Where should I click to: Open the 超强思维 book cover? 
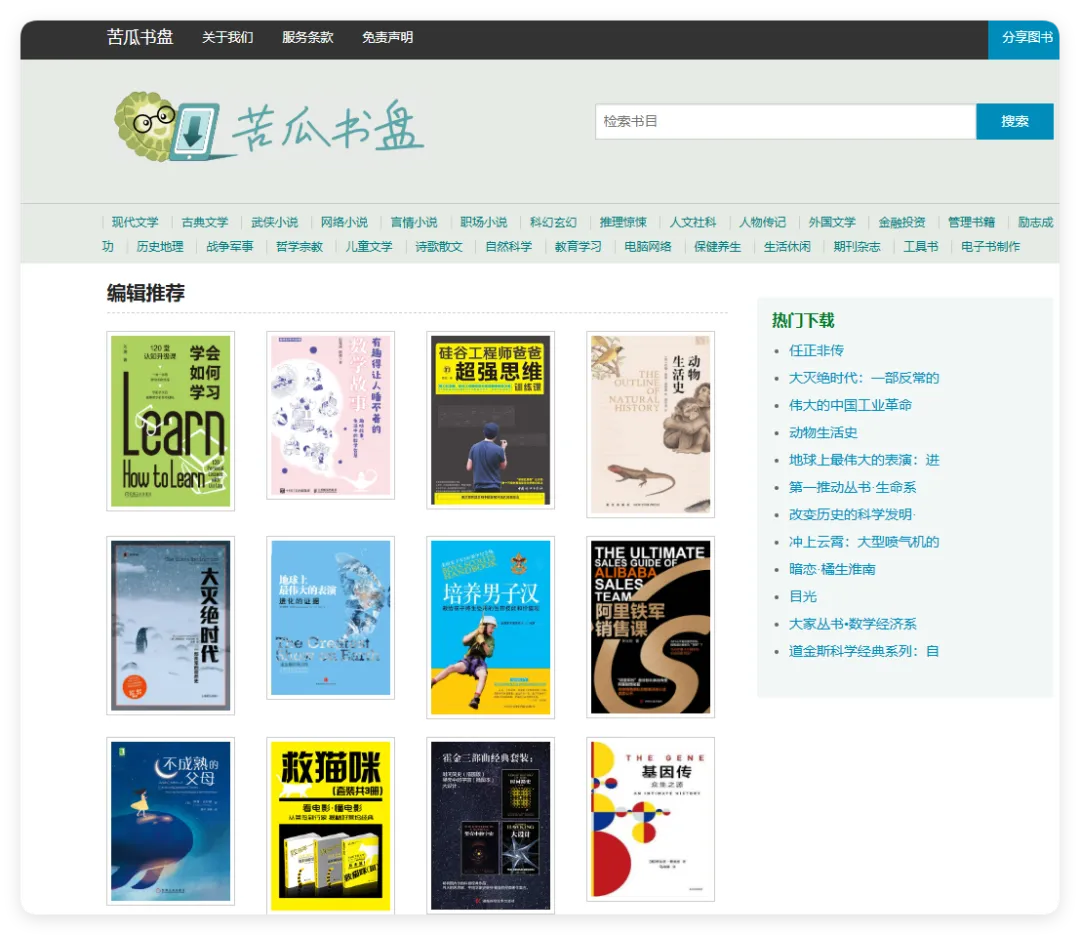pos(490,420)
